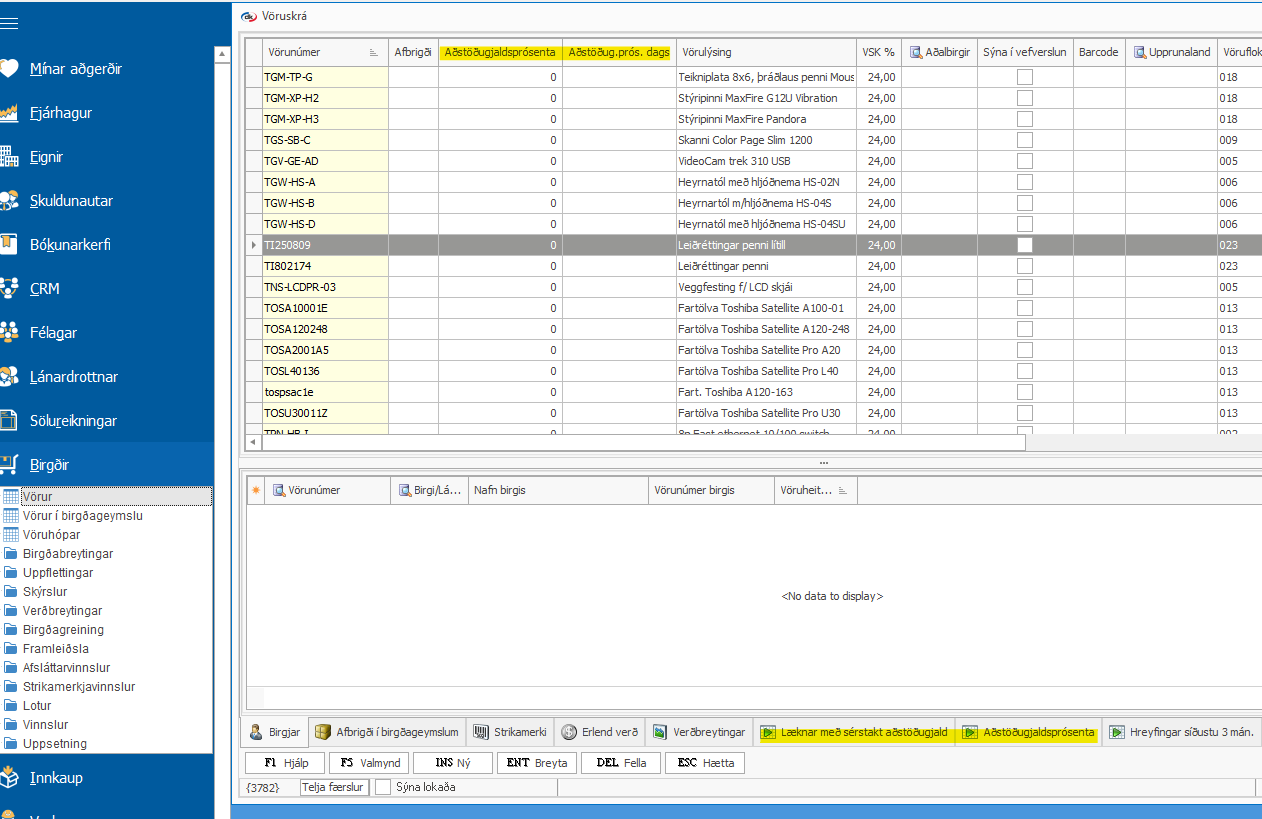Open Mínar aðgerðir heart icon

[x=9, y=68]
